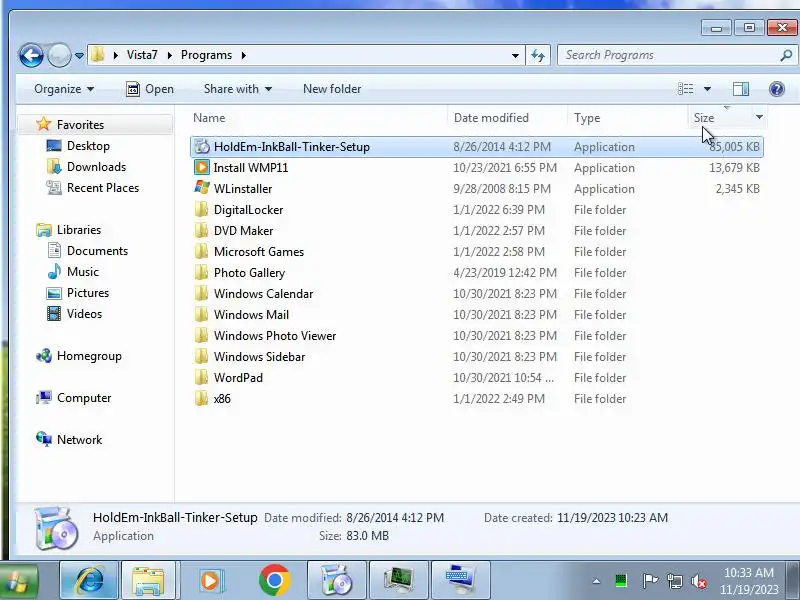Open Recent Places in the sidebar

(103, 188)
